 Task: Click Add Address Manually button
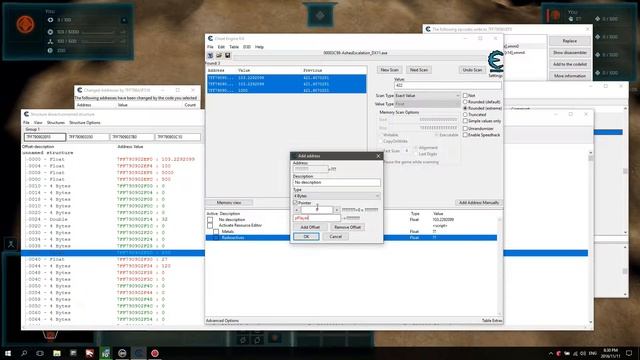point(478,202)
